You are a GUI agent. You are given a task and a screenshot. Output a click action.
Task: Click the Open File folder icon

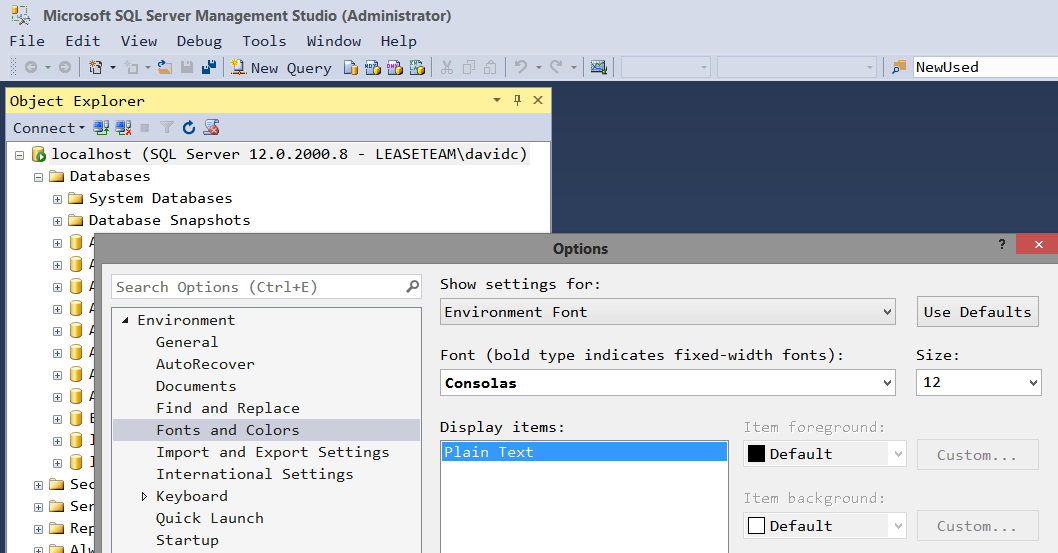coord(165,67)
